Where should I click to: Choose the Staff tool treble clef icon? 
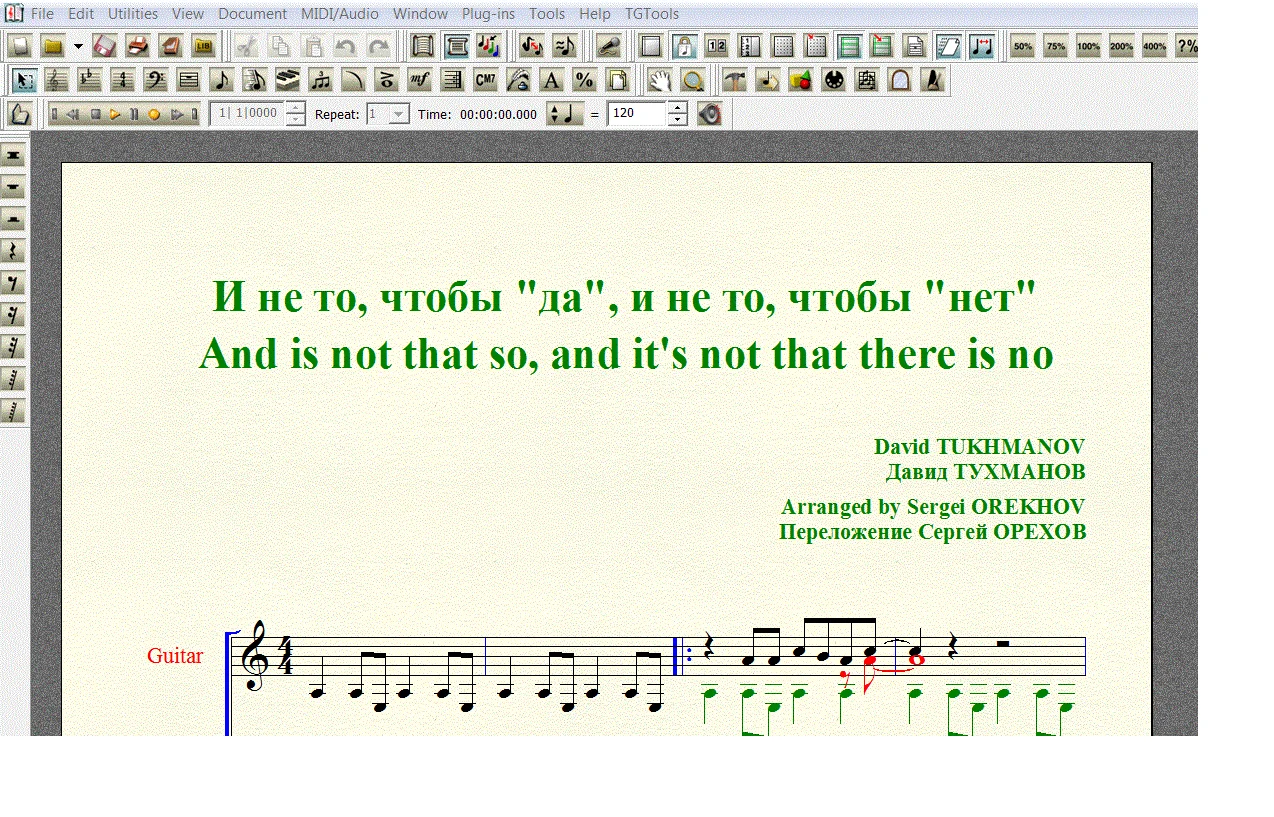click(57, 80)
